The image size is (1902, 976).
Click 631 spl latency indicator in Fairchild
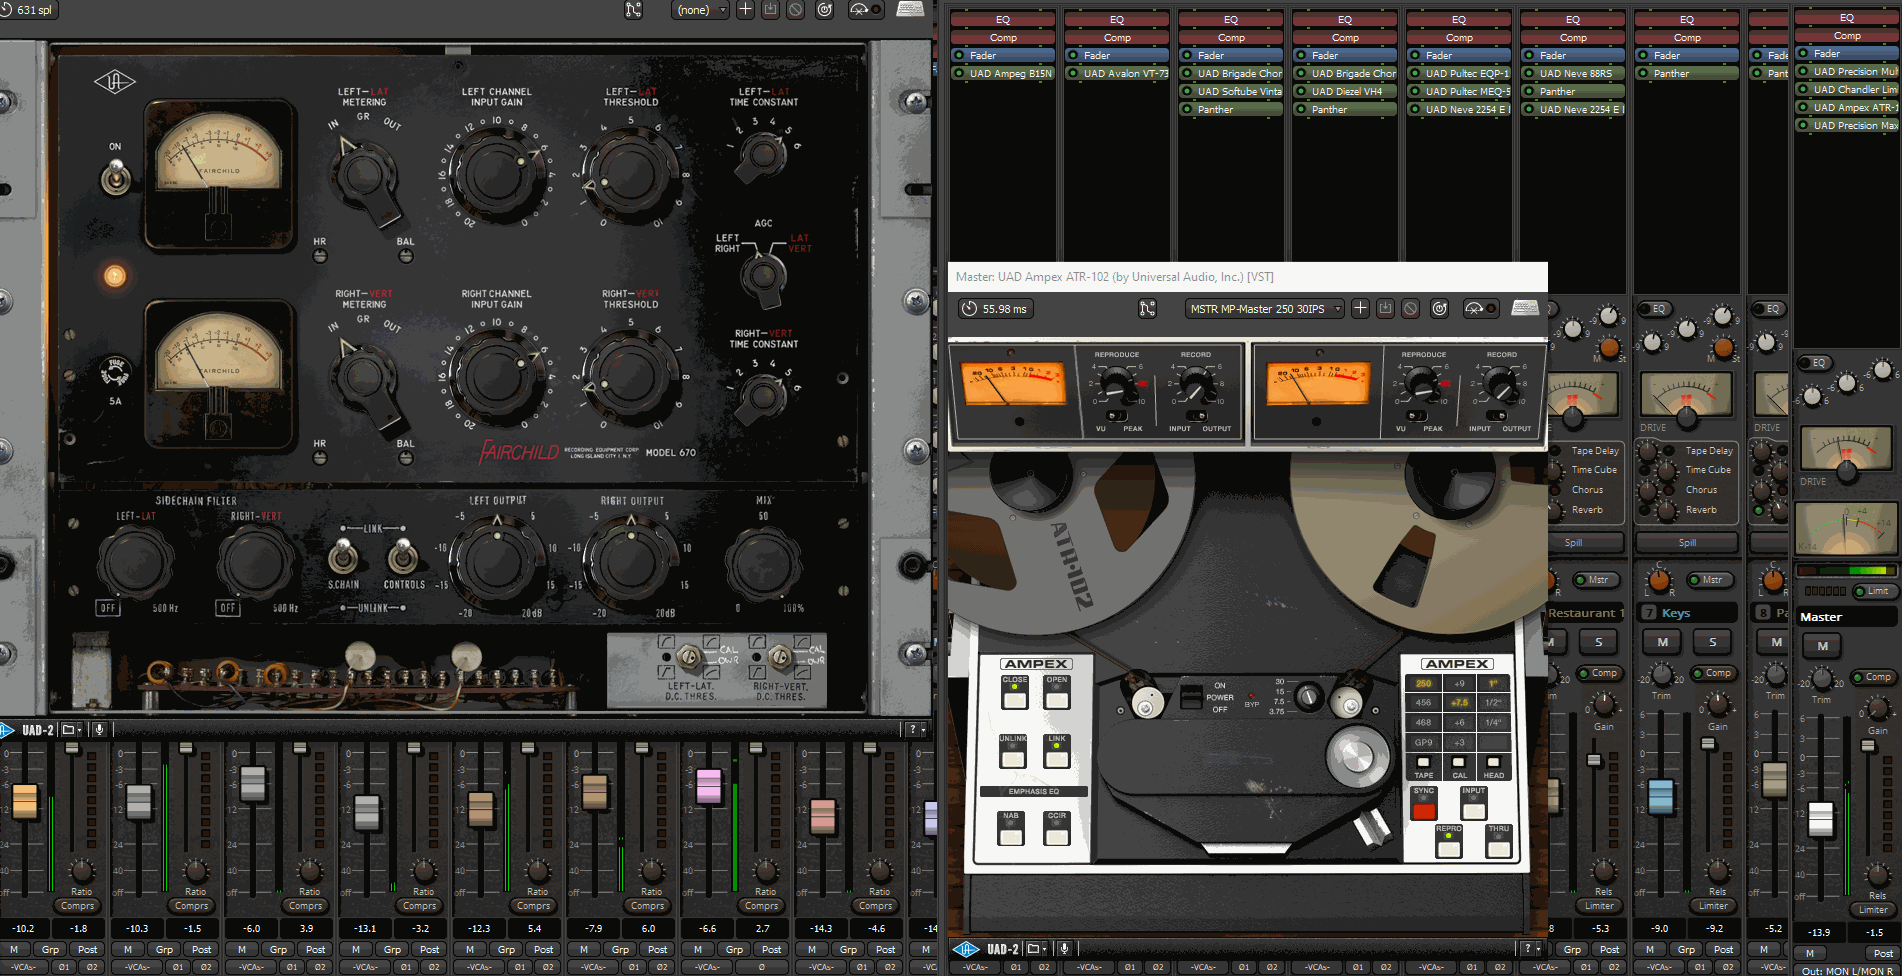tap(28, 10)
